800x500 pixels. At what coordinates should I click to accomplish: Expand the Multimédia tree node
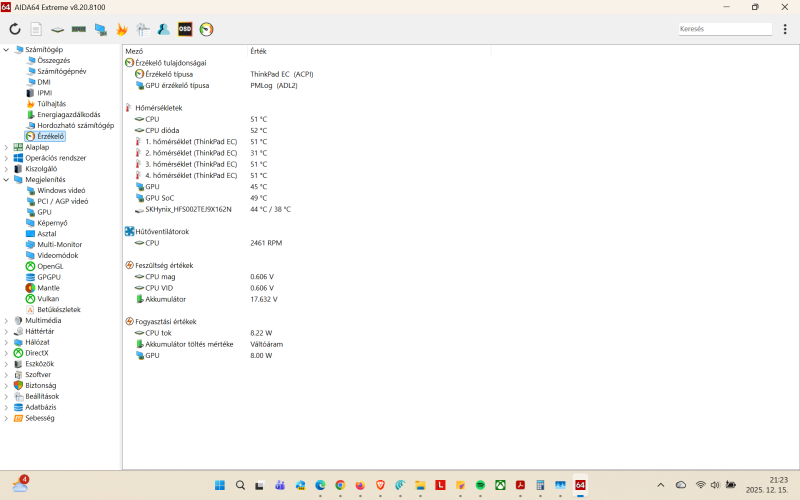(x=6, y=320)
